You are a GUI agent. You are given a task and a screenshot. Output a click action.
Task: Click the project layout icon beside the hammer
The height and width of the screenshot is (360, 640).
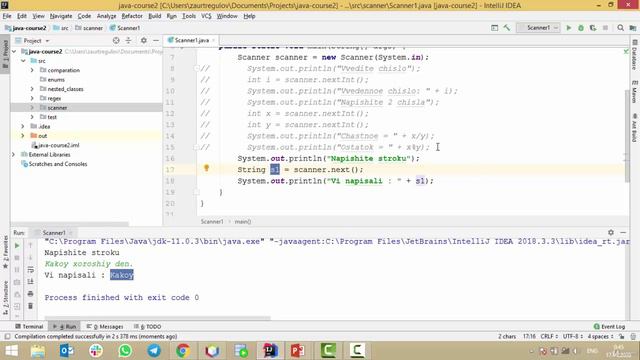tap(494, 28)
